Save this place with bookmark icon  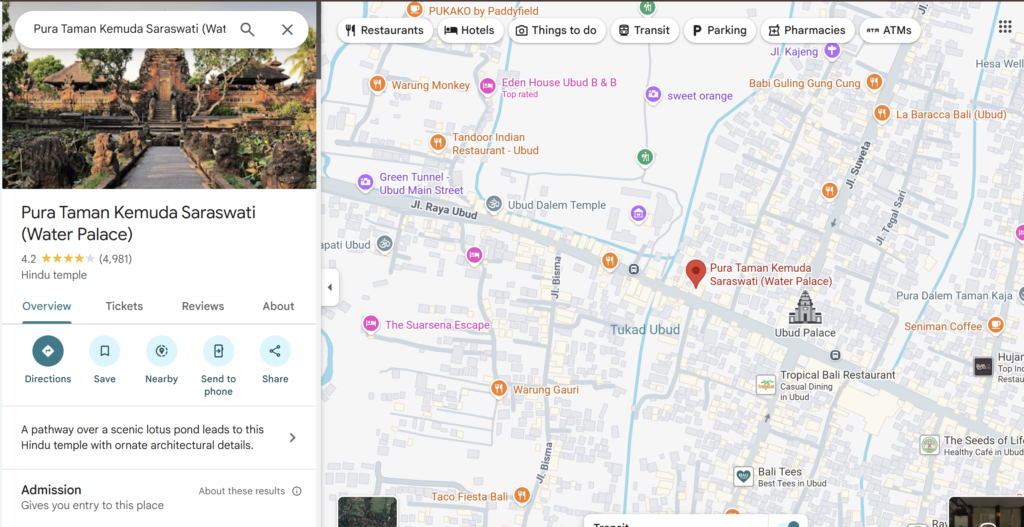click(104, 351)
